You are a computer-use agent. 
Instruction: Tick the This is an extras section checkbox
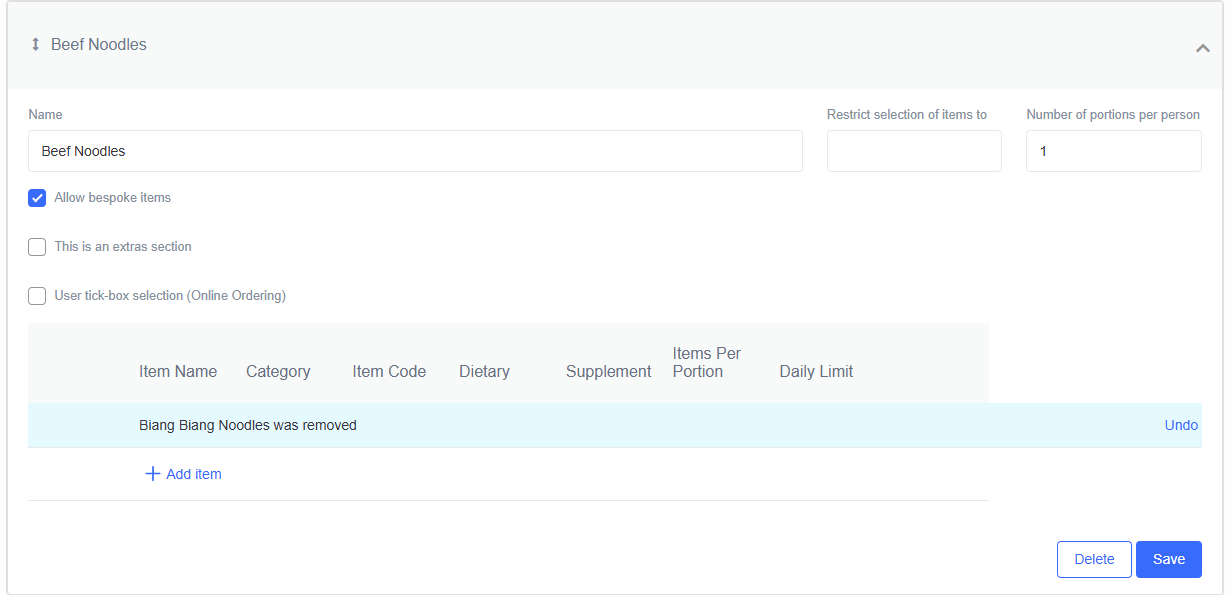[x=37, y=247]
